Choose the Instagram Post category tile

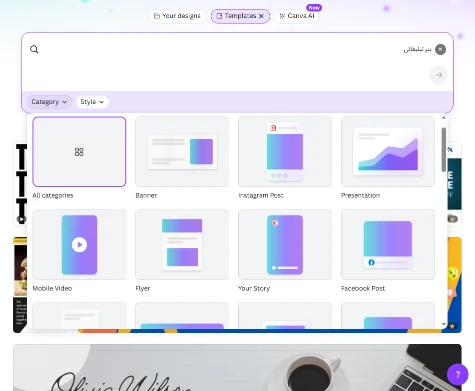point(285,152)
